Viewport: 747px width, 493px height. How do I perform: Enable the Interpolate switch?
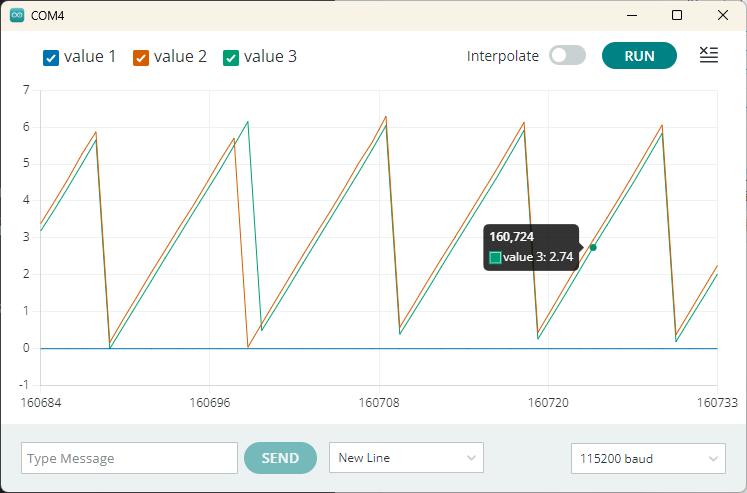pyautogui.click(x=567, y=56)
